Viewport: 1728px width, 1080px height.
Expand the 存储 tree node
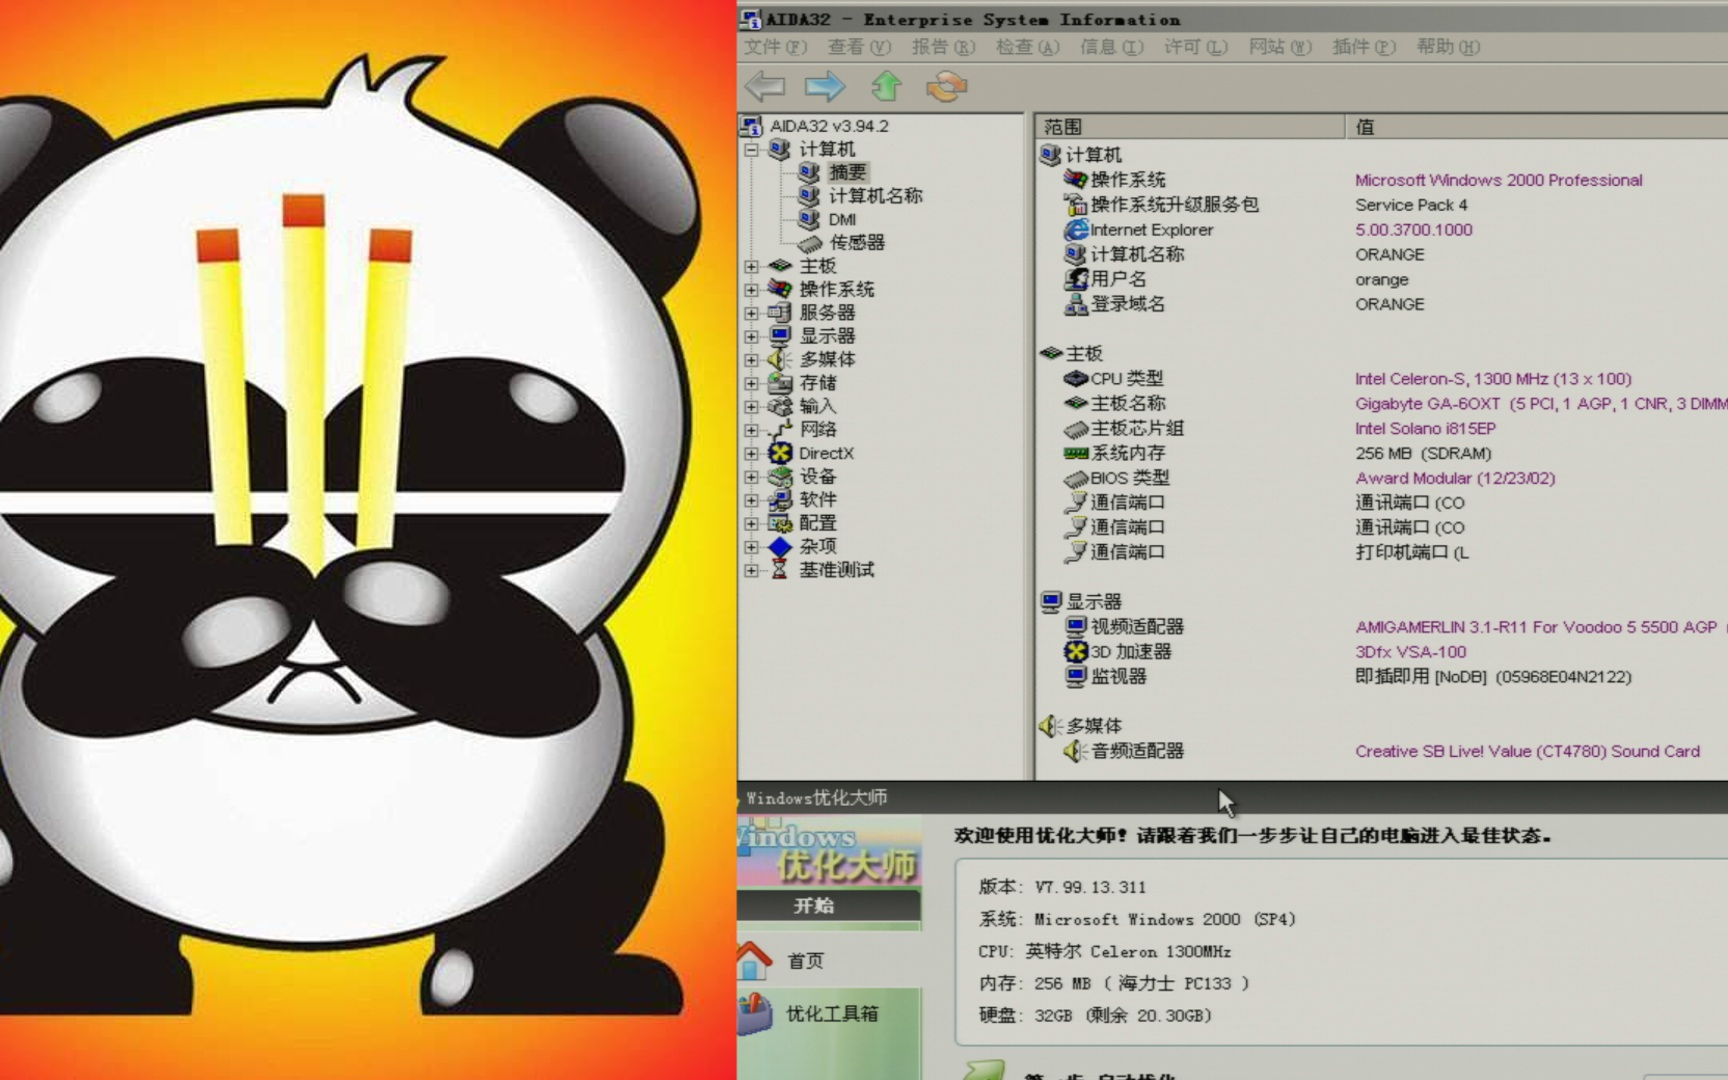pos(751,383)
